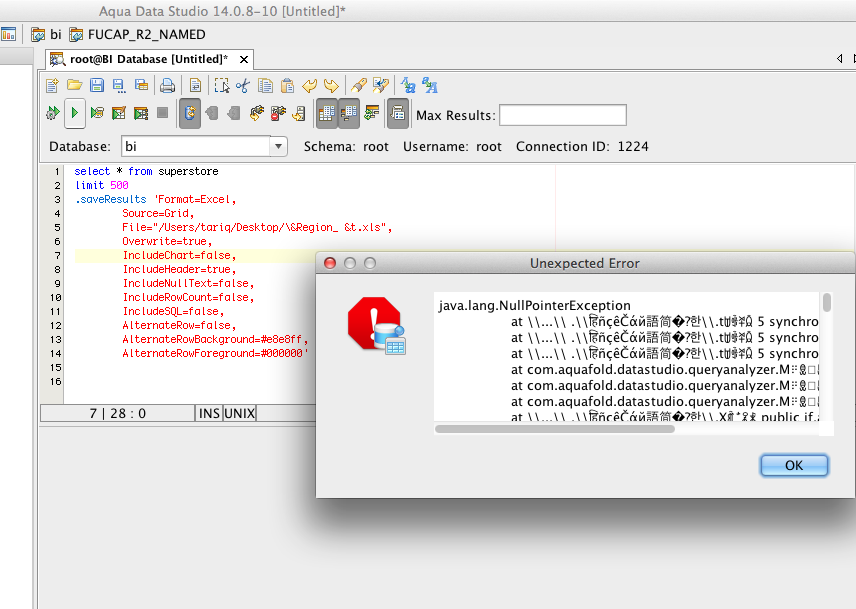Click the vertical scrollbar in stack trace
This screenshot has height=609, width=856.
[x=827, y=303]
